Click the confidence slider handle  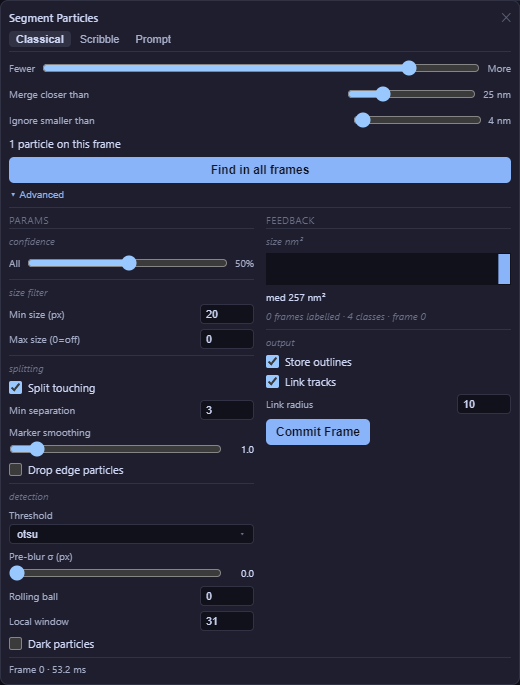(129, 263)
